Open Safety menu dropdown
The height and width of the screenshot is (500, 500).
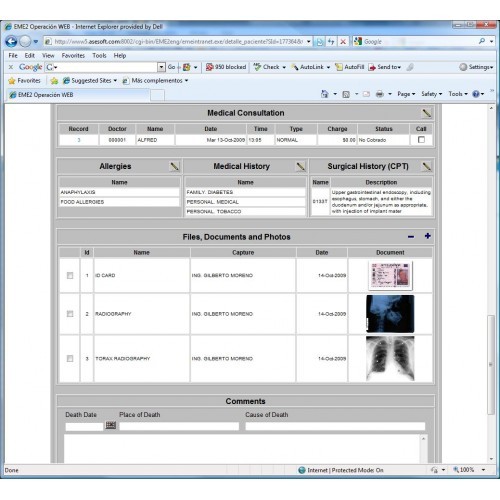[x=431, y=94]
